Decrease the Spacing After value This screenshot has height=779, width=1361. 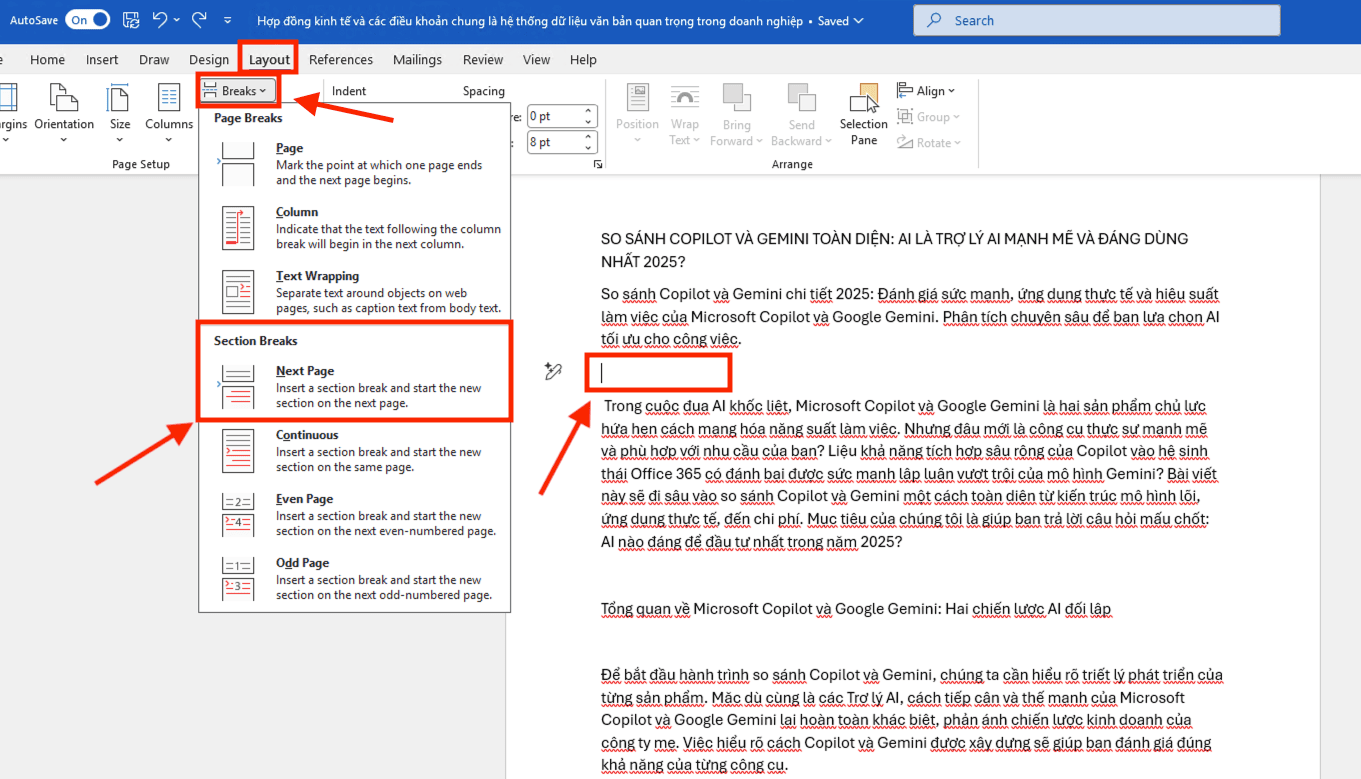click(x=589, y=147)
